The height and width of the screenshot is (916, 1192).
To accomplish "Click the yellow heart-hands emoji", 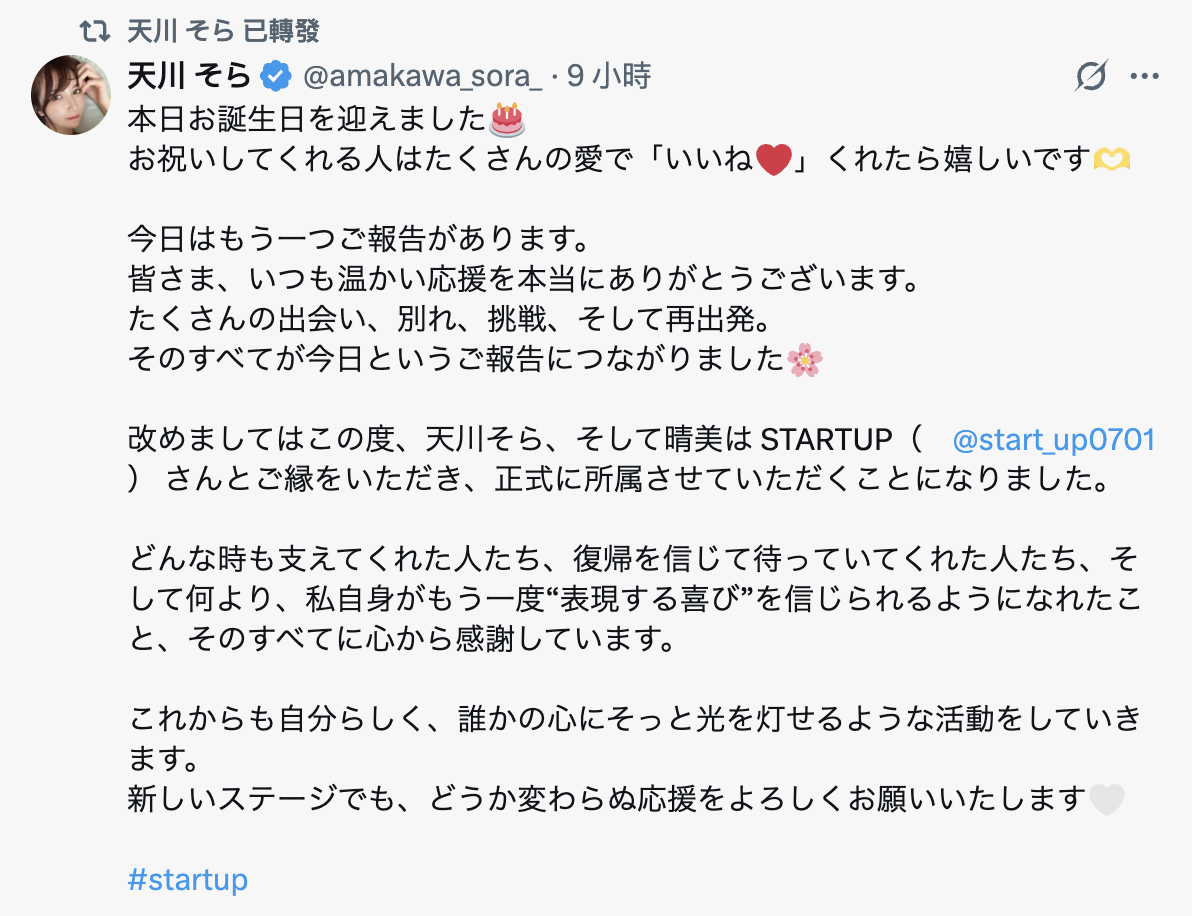I will pyautogui.click(x=1110, y=160).
